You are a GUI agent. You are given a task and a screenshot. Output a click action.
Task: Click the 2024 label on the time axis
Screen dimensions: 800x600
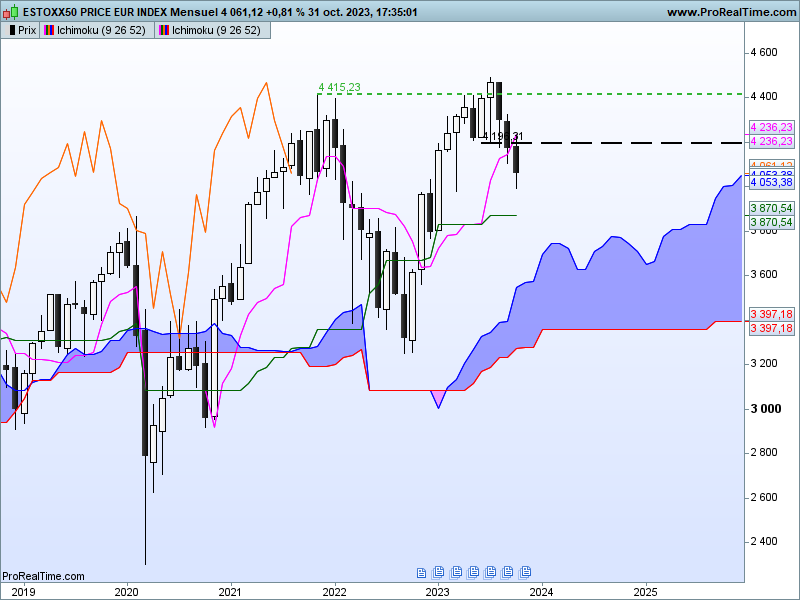pos(541,592)
